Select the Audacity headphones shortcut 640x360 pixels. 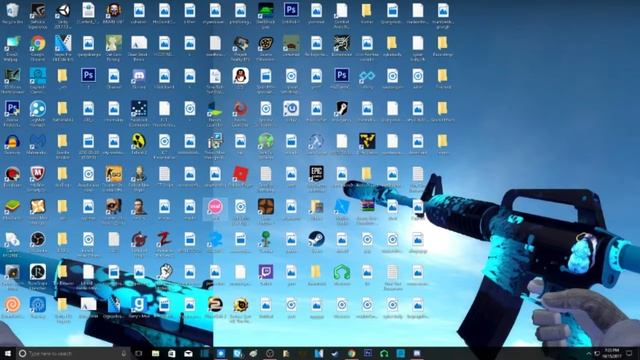coord(12,142)
